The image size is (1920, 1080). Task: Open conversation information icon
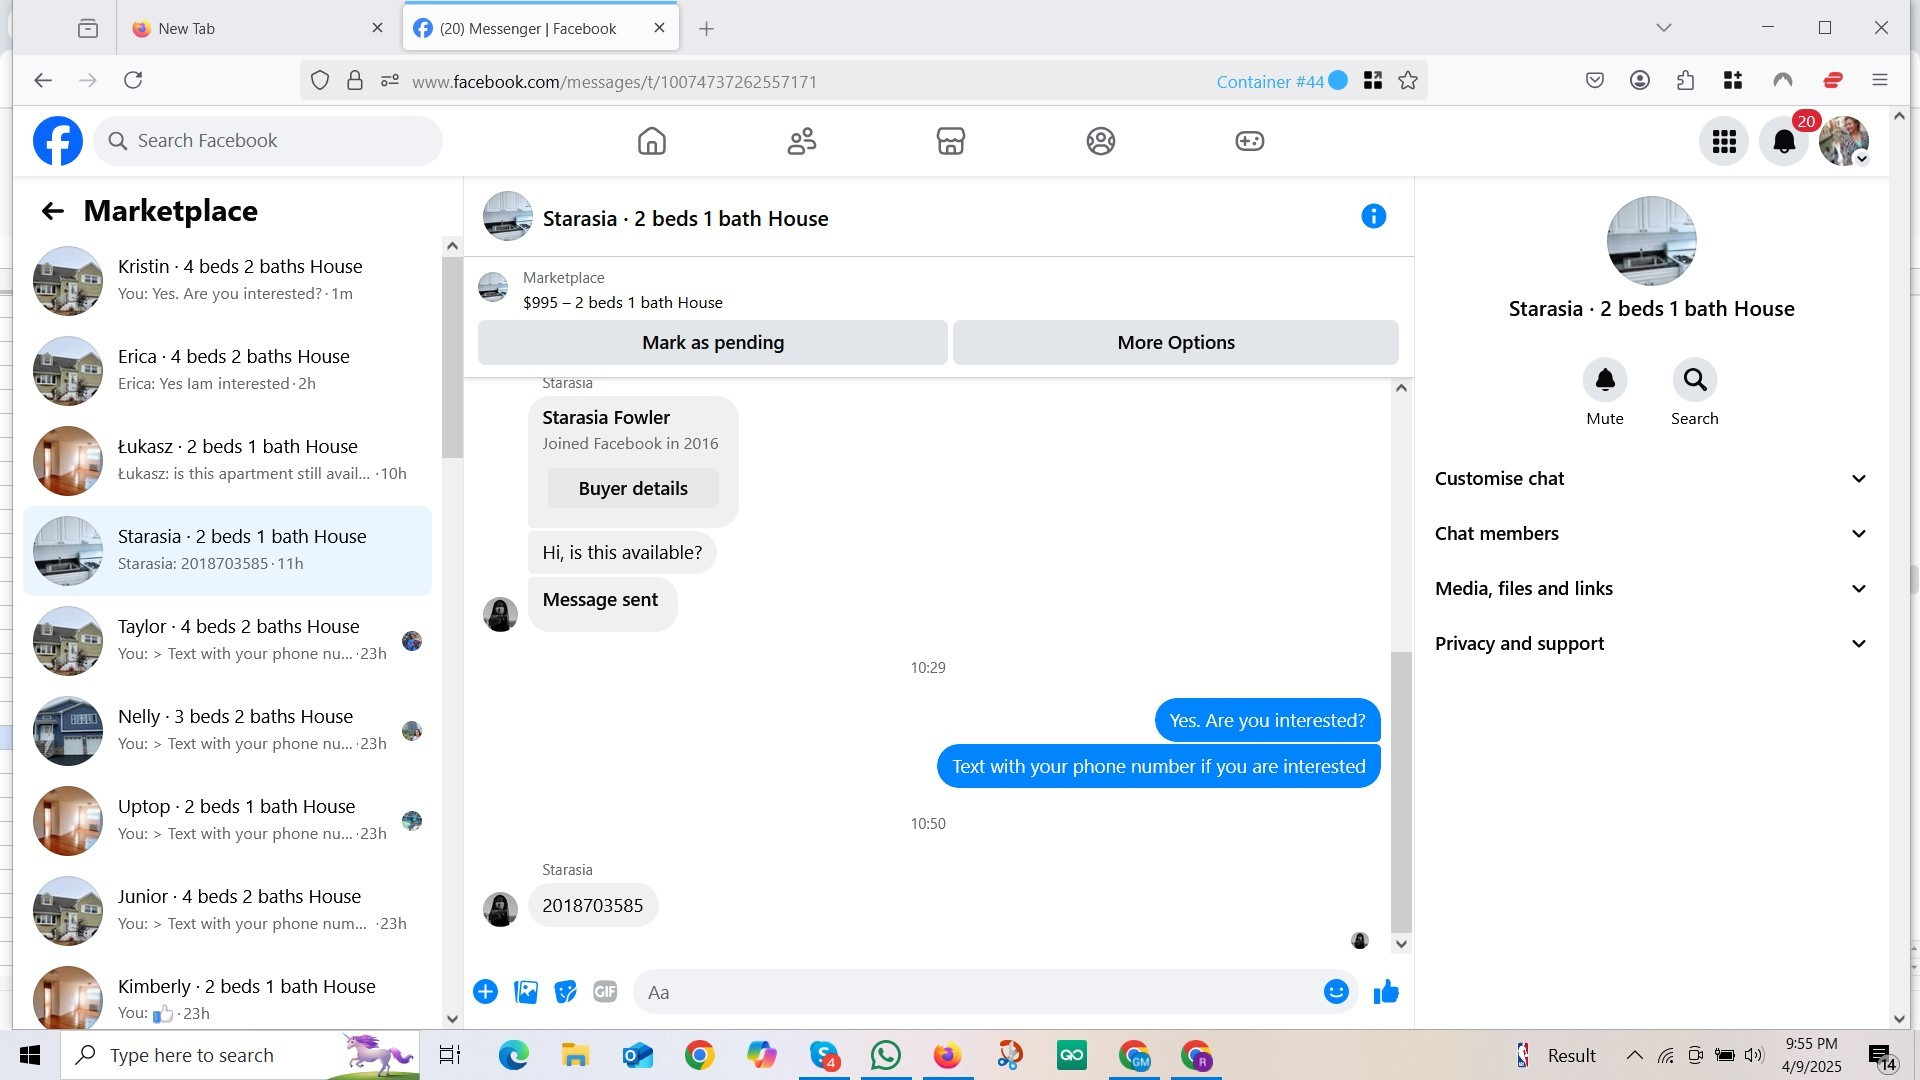click(1373, 216)
